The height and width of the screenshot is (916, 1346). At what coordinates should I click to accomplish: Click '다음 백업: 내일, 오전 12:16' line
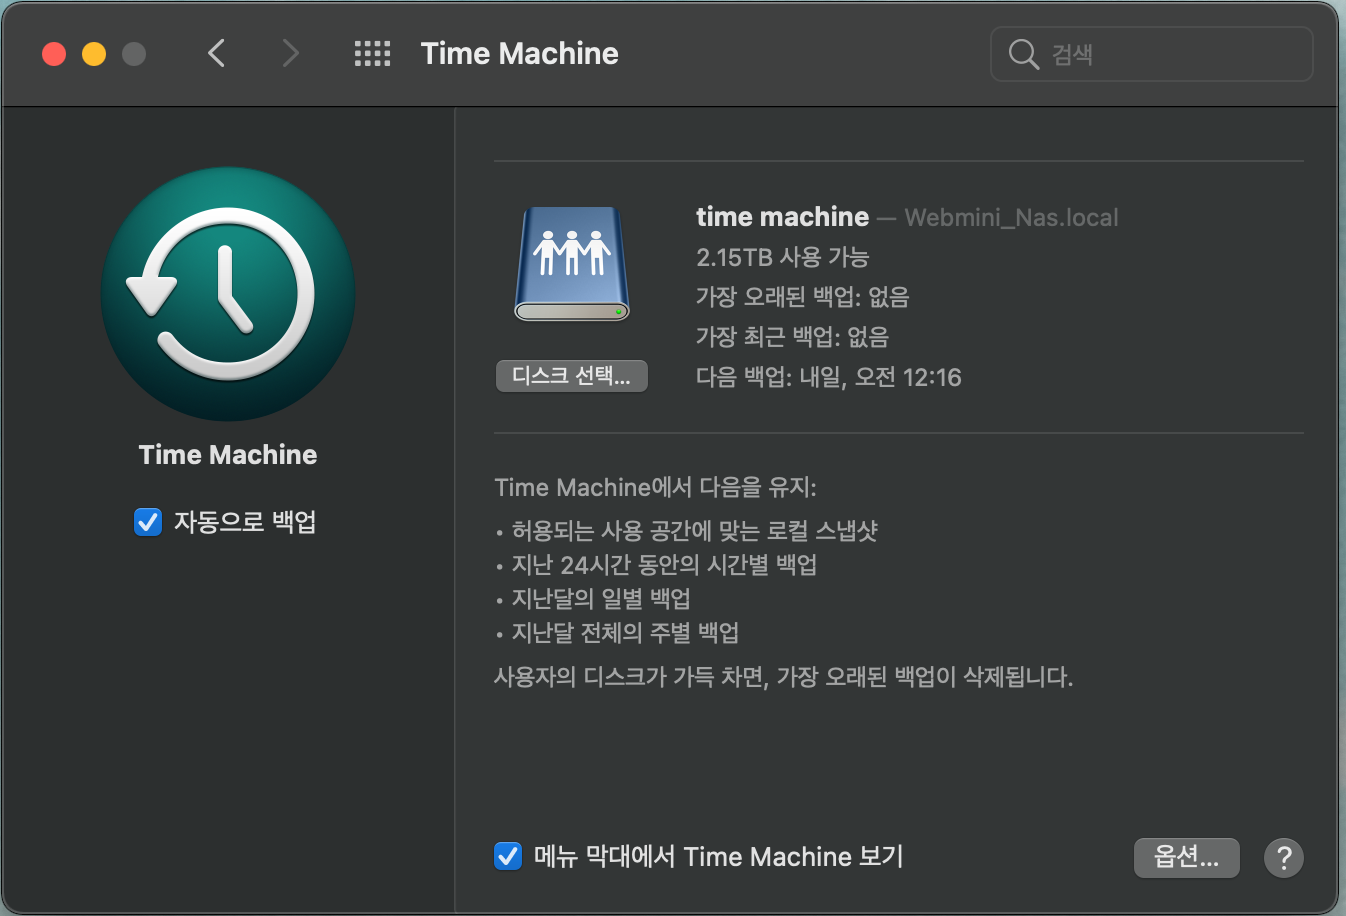coord(828,377)
